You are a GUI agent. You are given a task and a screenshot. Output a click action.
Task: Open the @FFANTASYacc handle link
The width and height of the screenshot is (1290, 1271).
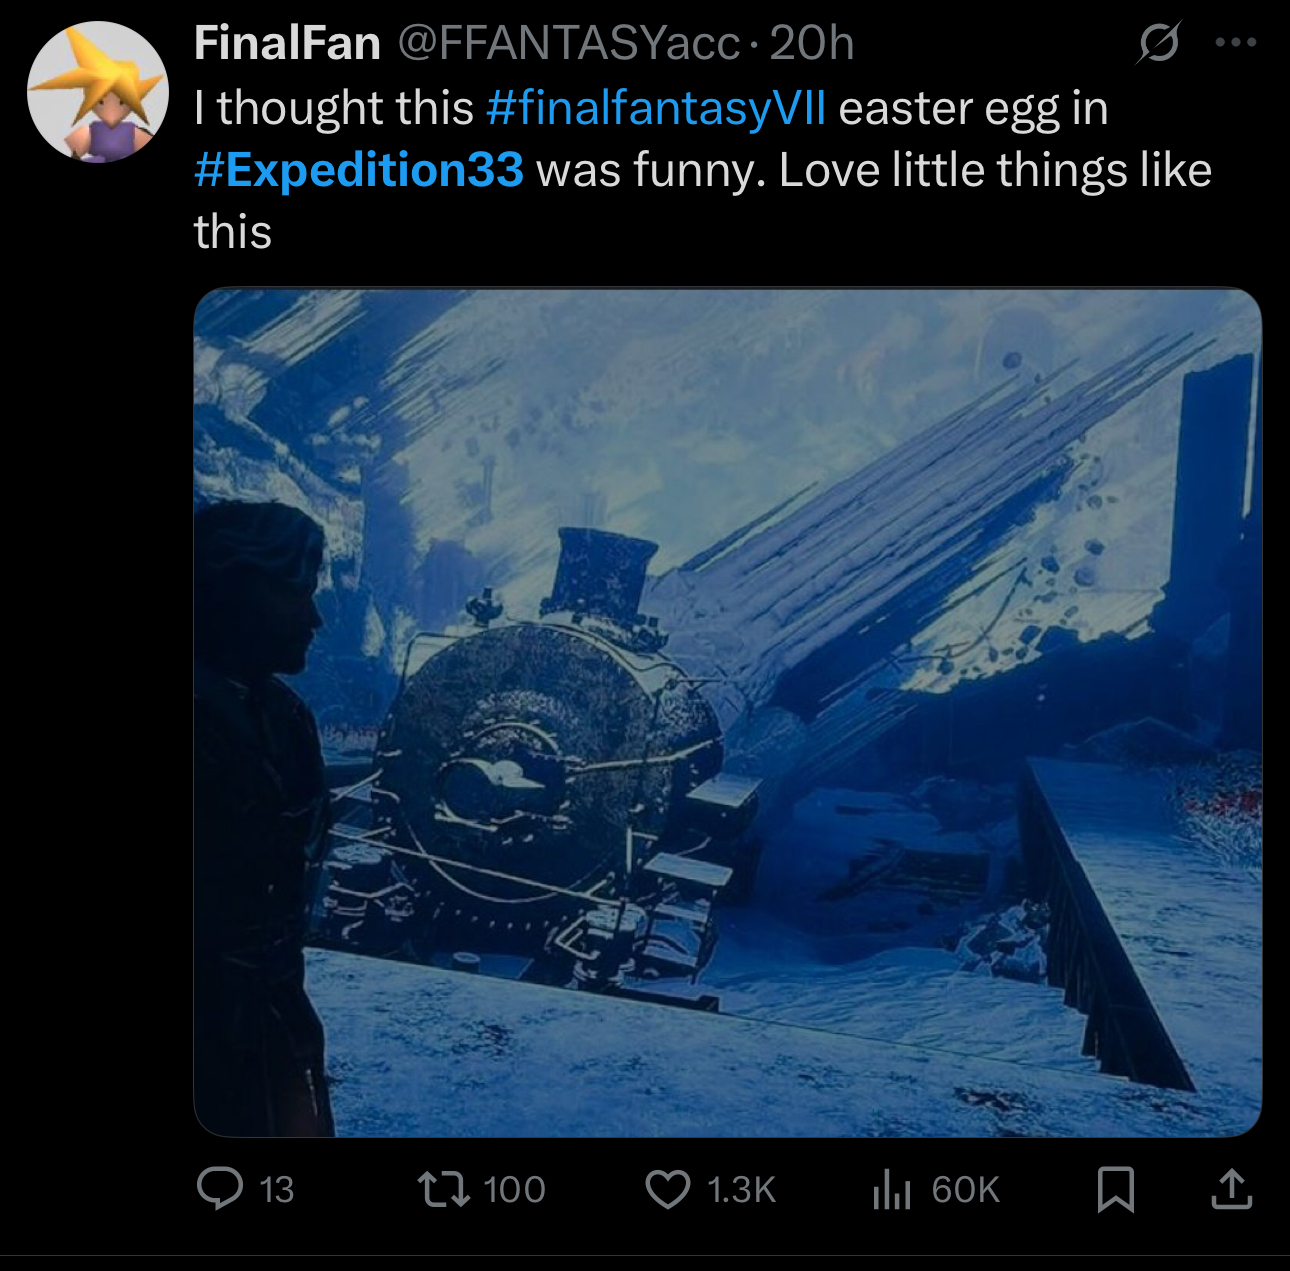coord(568,43)
